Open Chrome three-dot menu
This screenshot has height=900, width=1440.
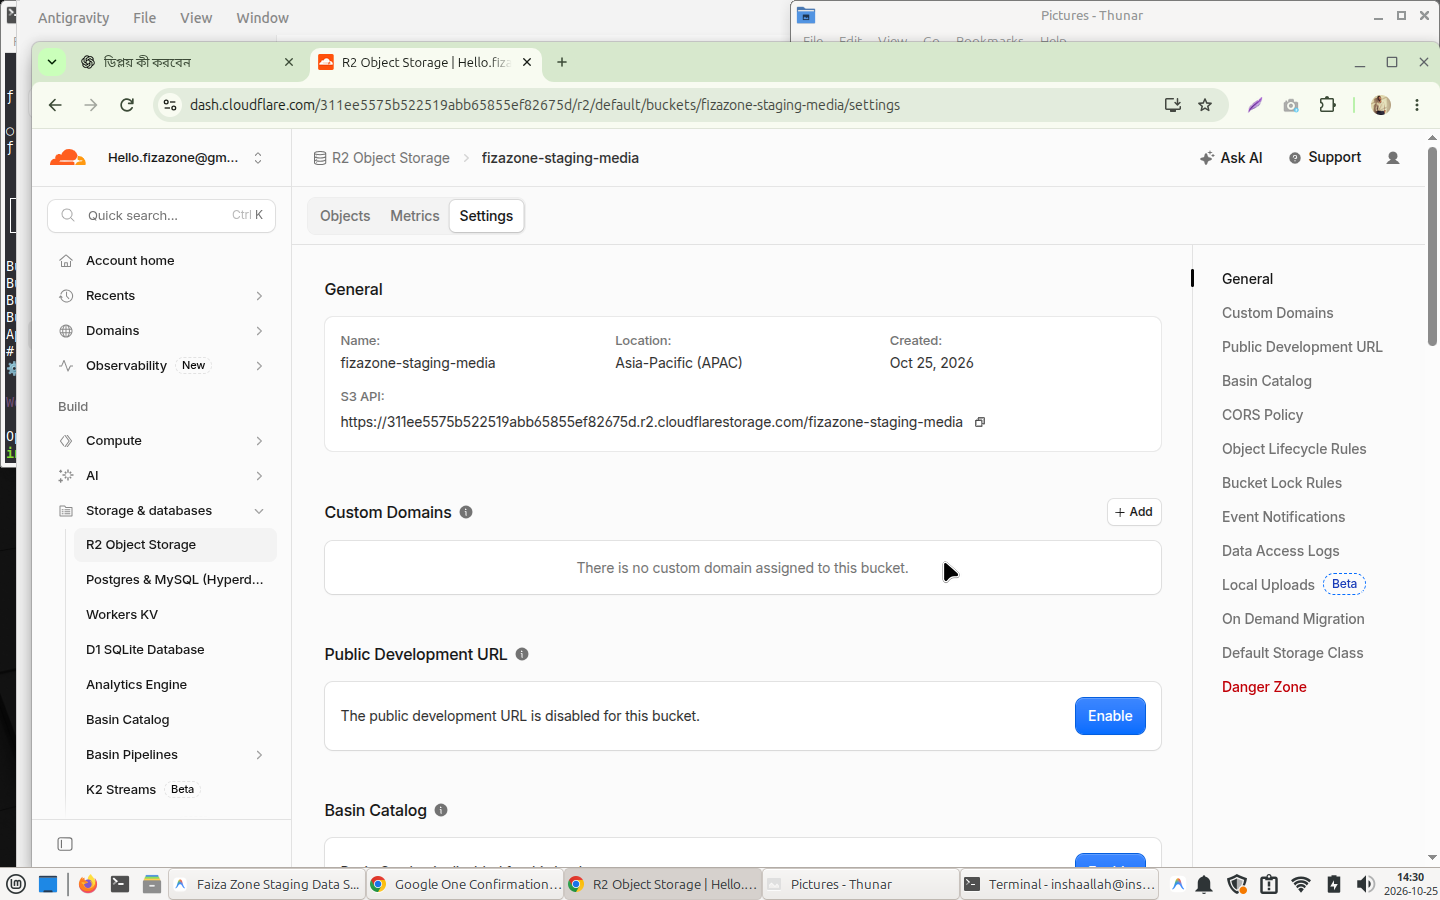click(1417, 105)
